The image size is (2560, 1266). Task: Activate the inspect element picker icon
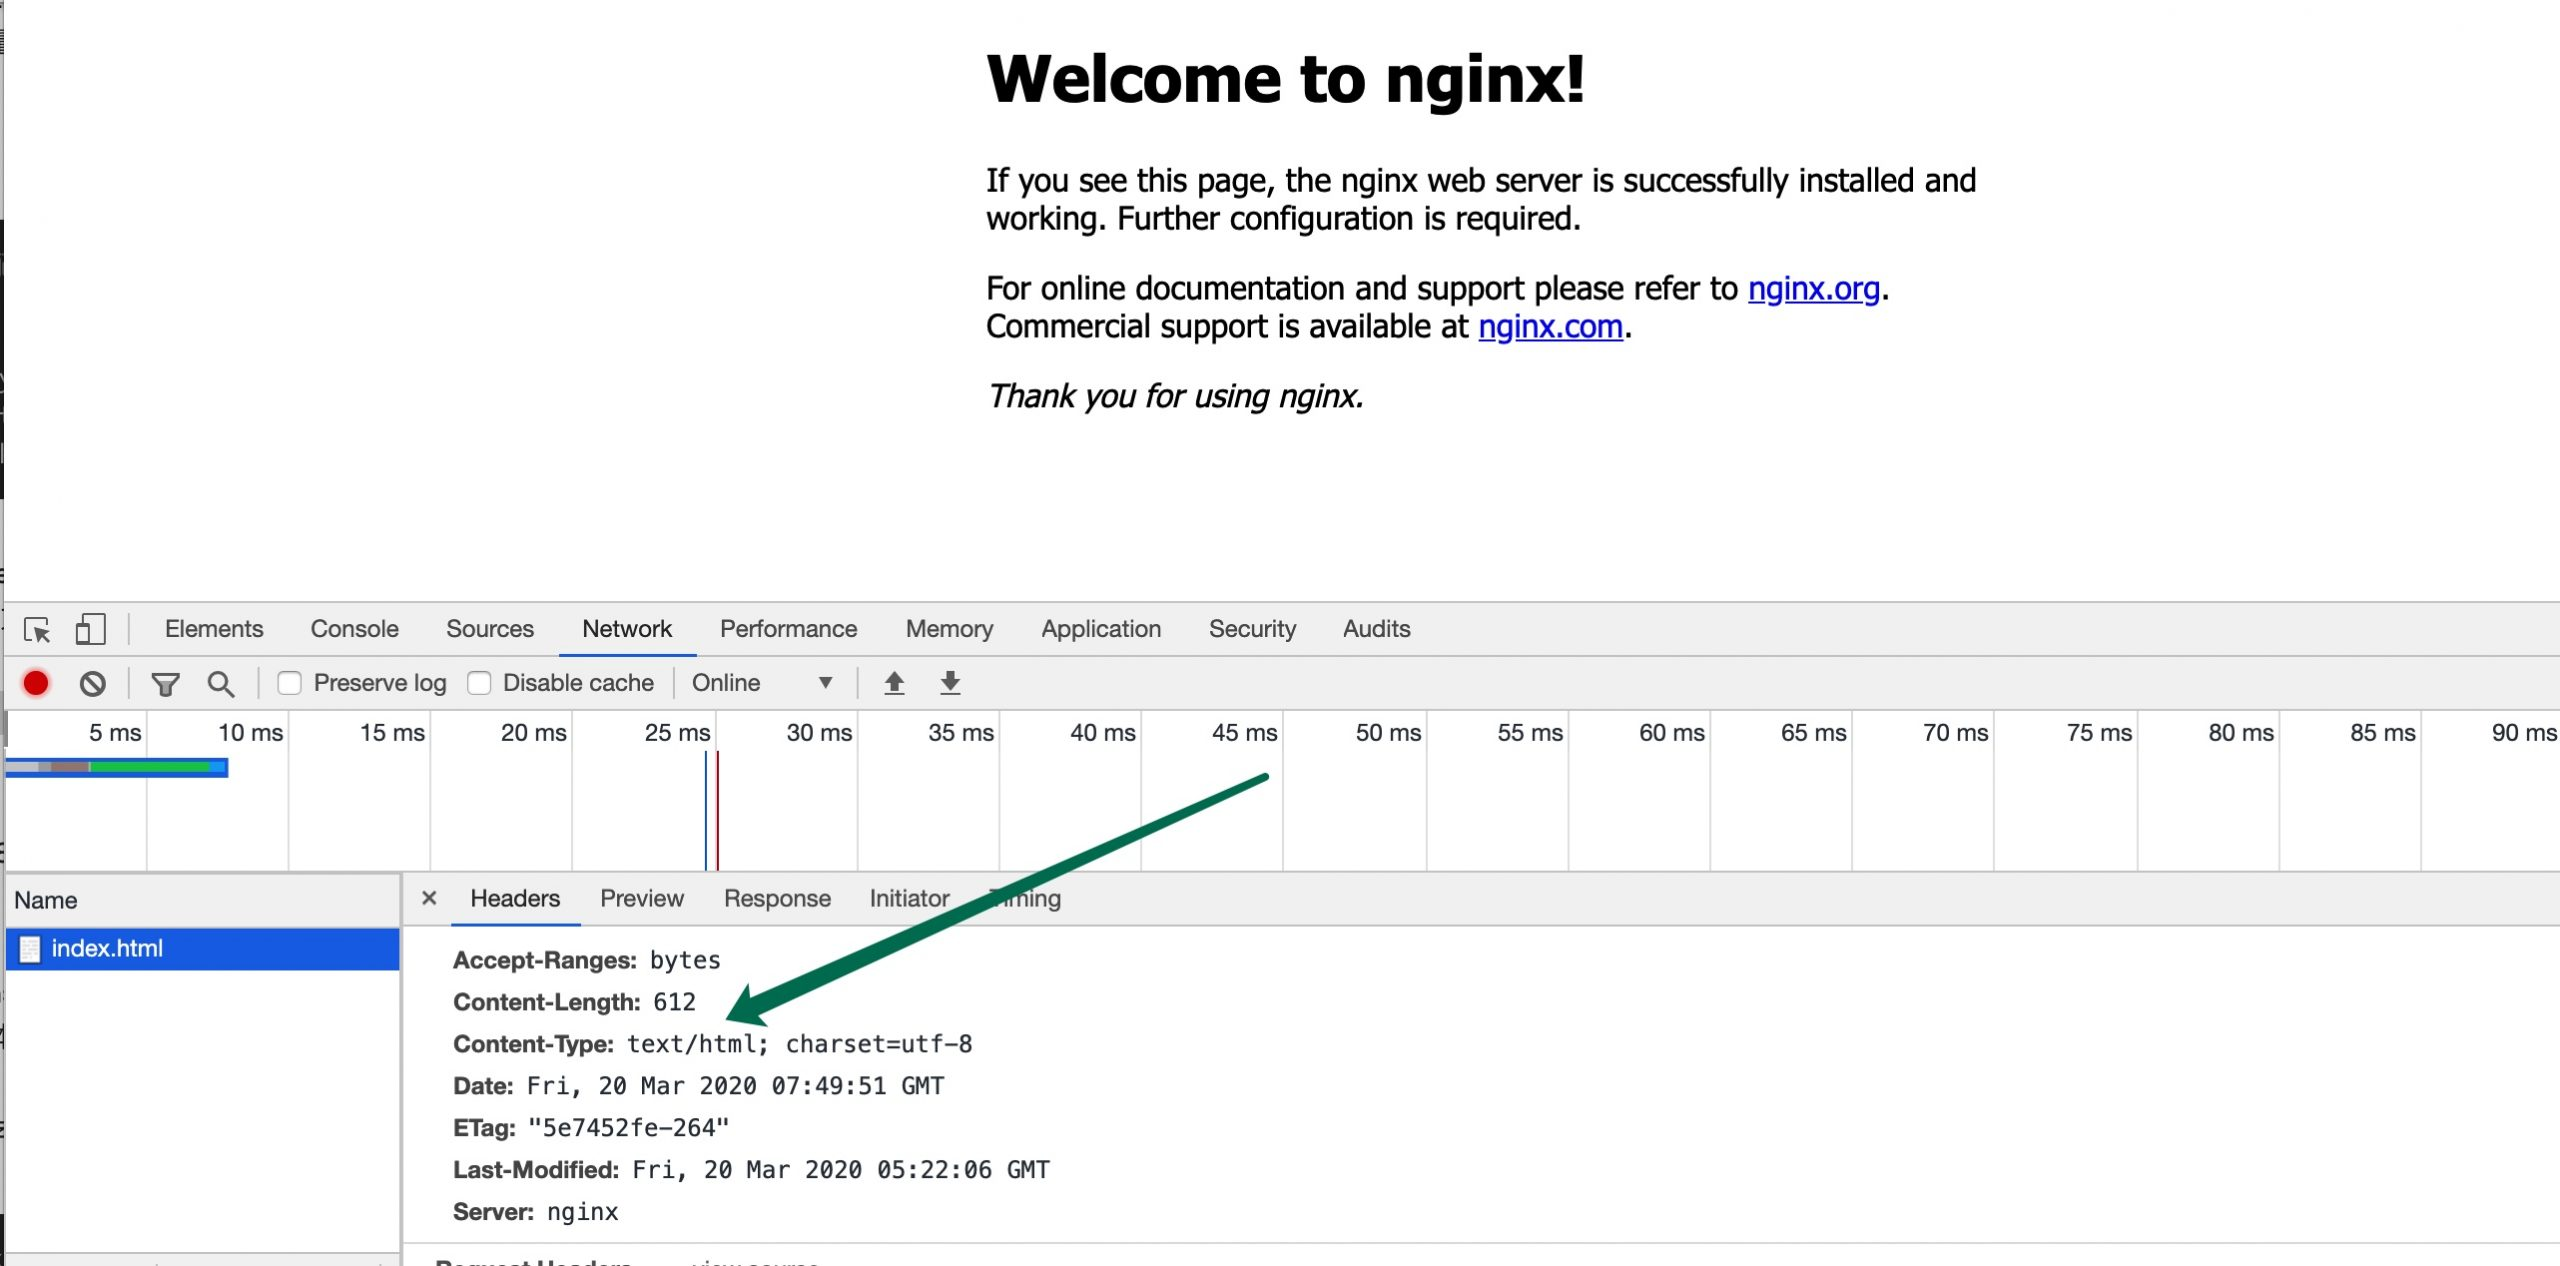37,630
